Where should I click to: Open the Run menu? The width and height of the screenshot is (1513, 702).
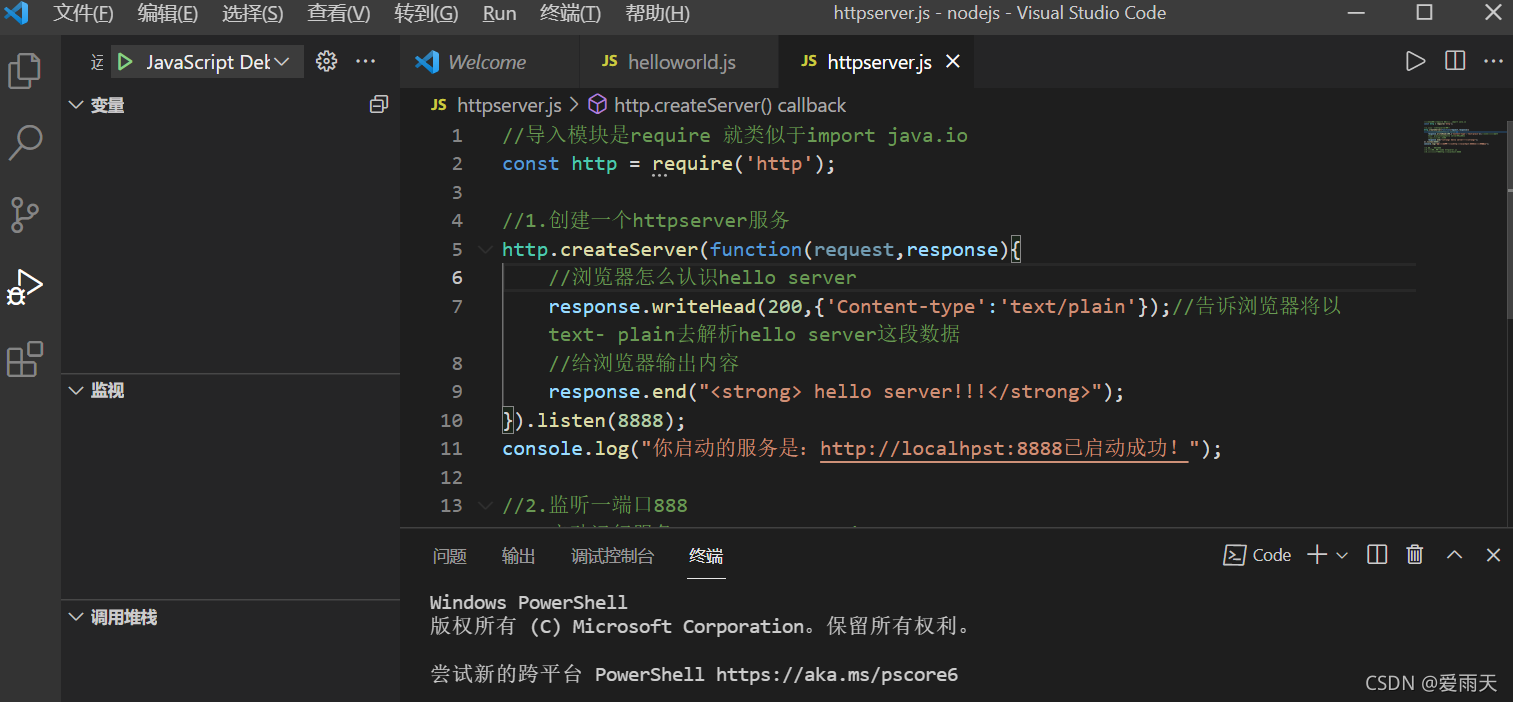[x=499, y=13]
